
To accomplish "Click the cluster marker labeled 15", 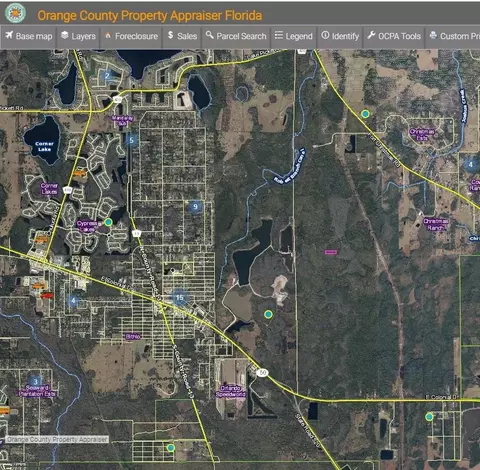I will tap(180, 298).
